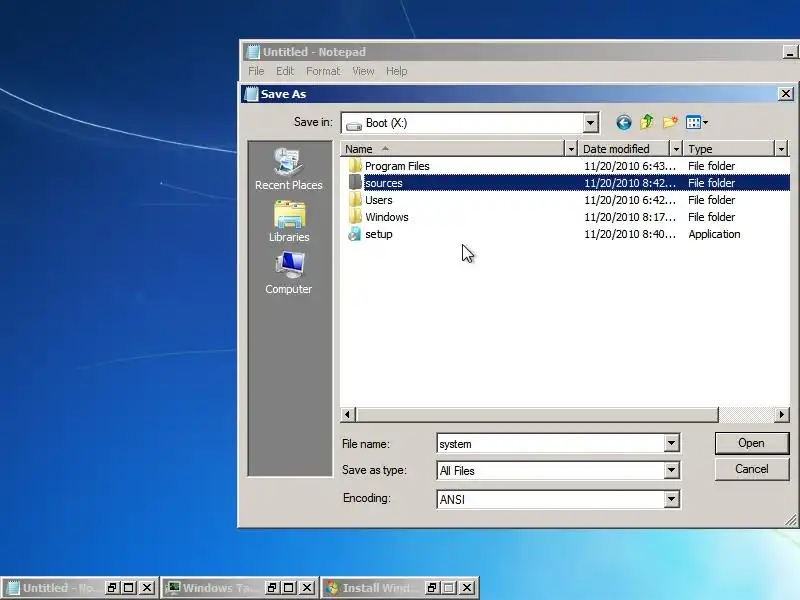
Task: Select the Windows folder icon
Action: coord(355,217)
